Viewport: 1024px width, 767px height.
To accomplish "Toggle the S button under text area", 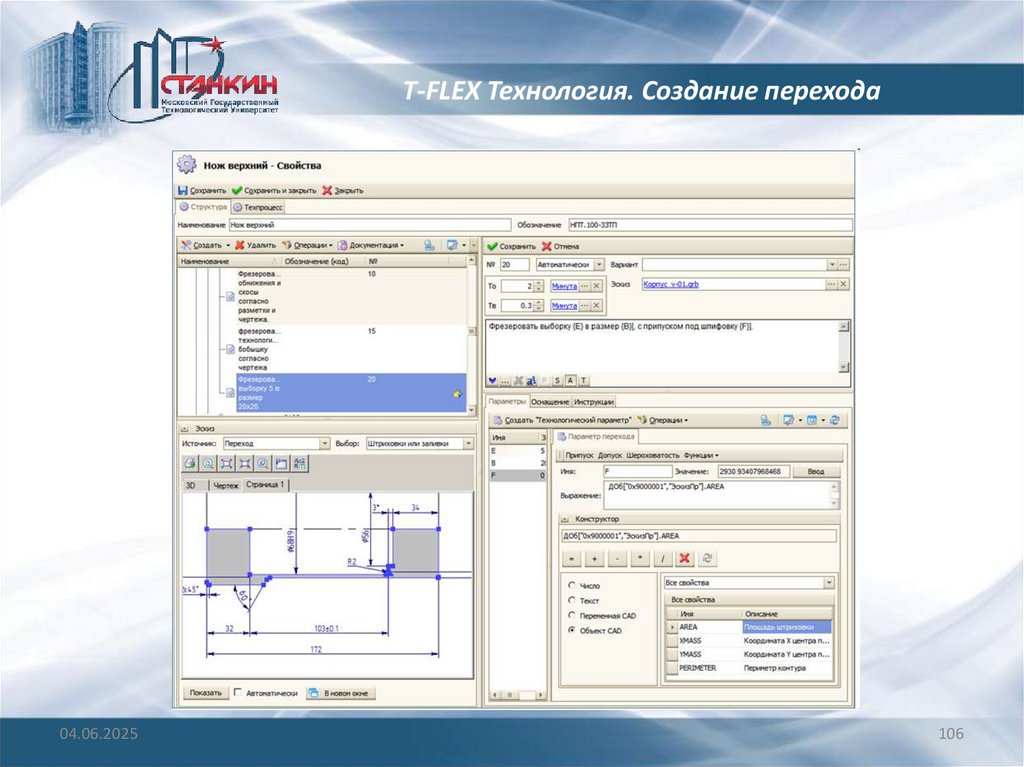I will pos(557,380).
